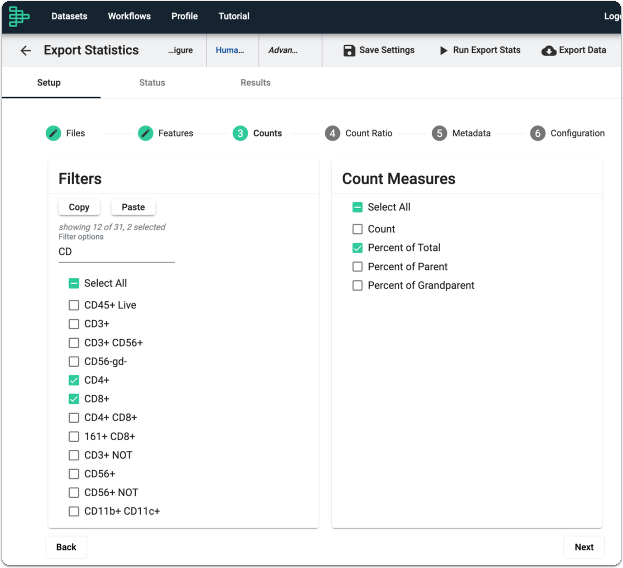Image resolution: width=623 pixels, height=568 pixels.
Task: Click the ...igure breadcrumb label
Action: point(180,50)
